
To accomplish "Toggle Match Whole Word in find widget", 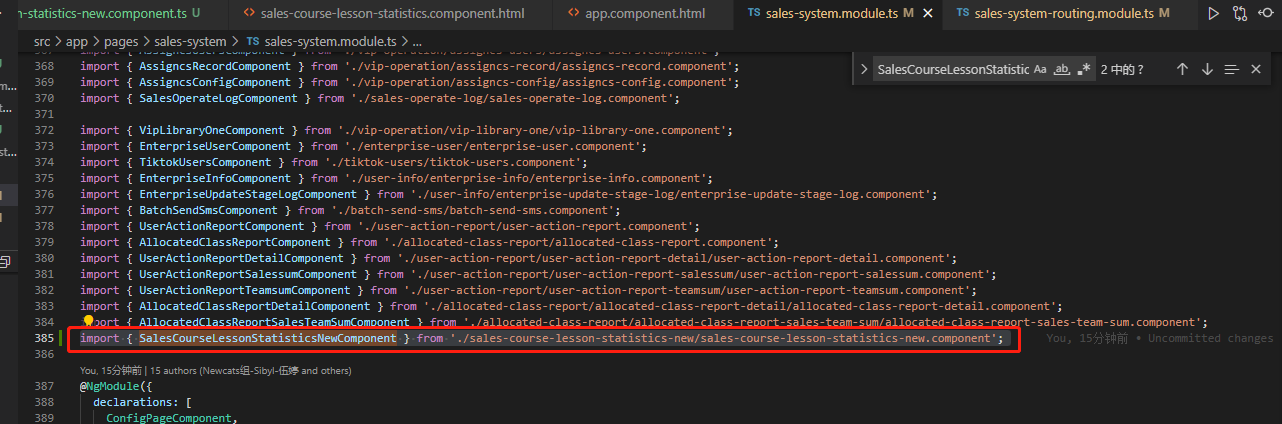I will pos(1062,69).
